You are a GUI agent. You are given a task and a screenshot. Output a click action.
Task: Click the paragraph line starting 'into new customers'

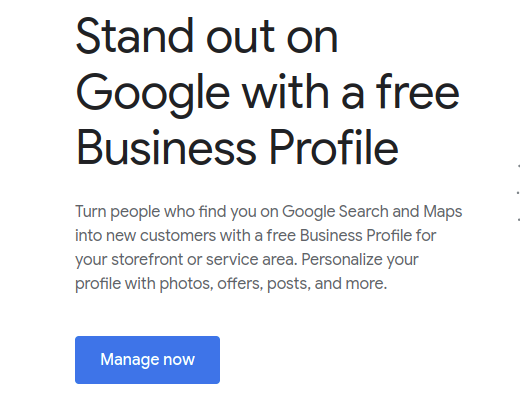(256, 235)
